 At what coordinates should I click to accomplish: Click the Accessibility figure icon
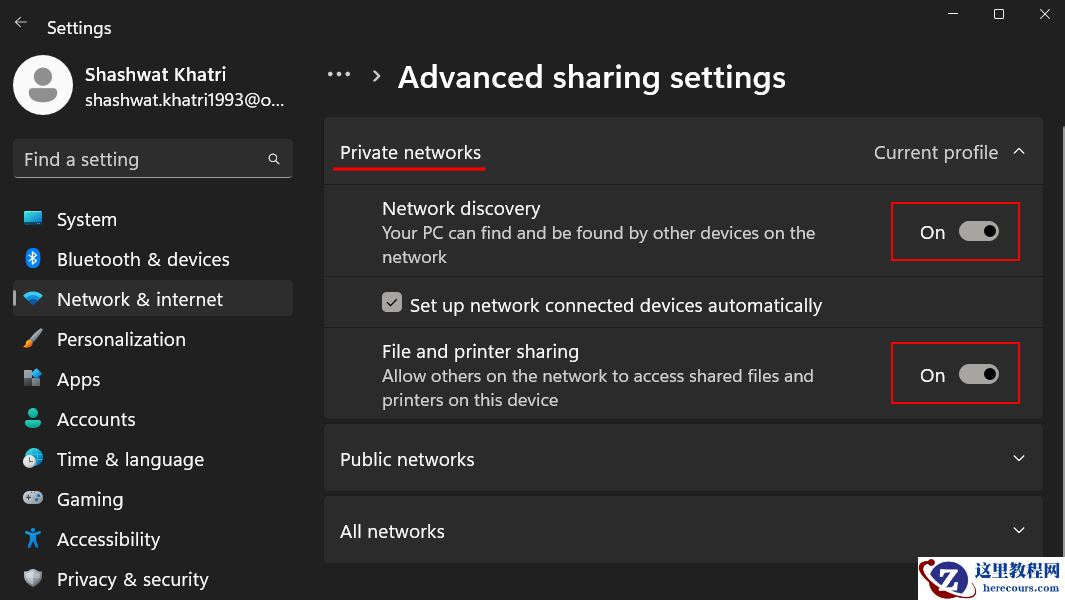(33, 539)
